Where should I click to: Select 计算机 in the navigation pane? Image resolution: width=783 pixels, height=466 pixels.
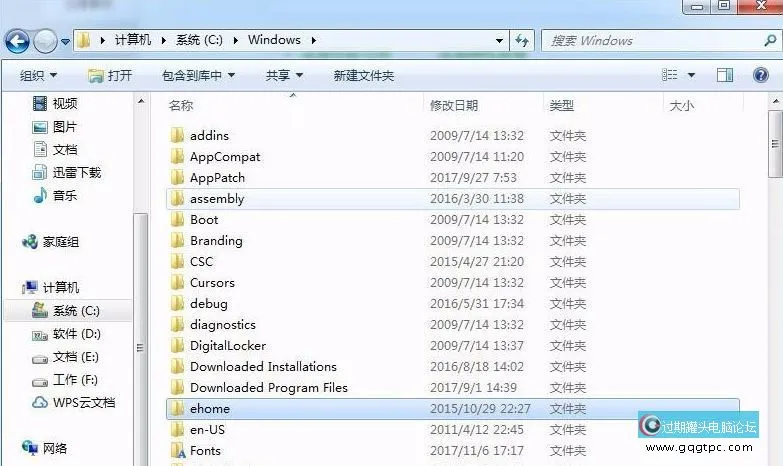tap(50, 287)
